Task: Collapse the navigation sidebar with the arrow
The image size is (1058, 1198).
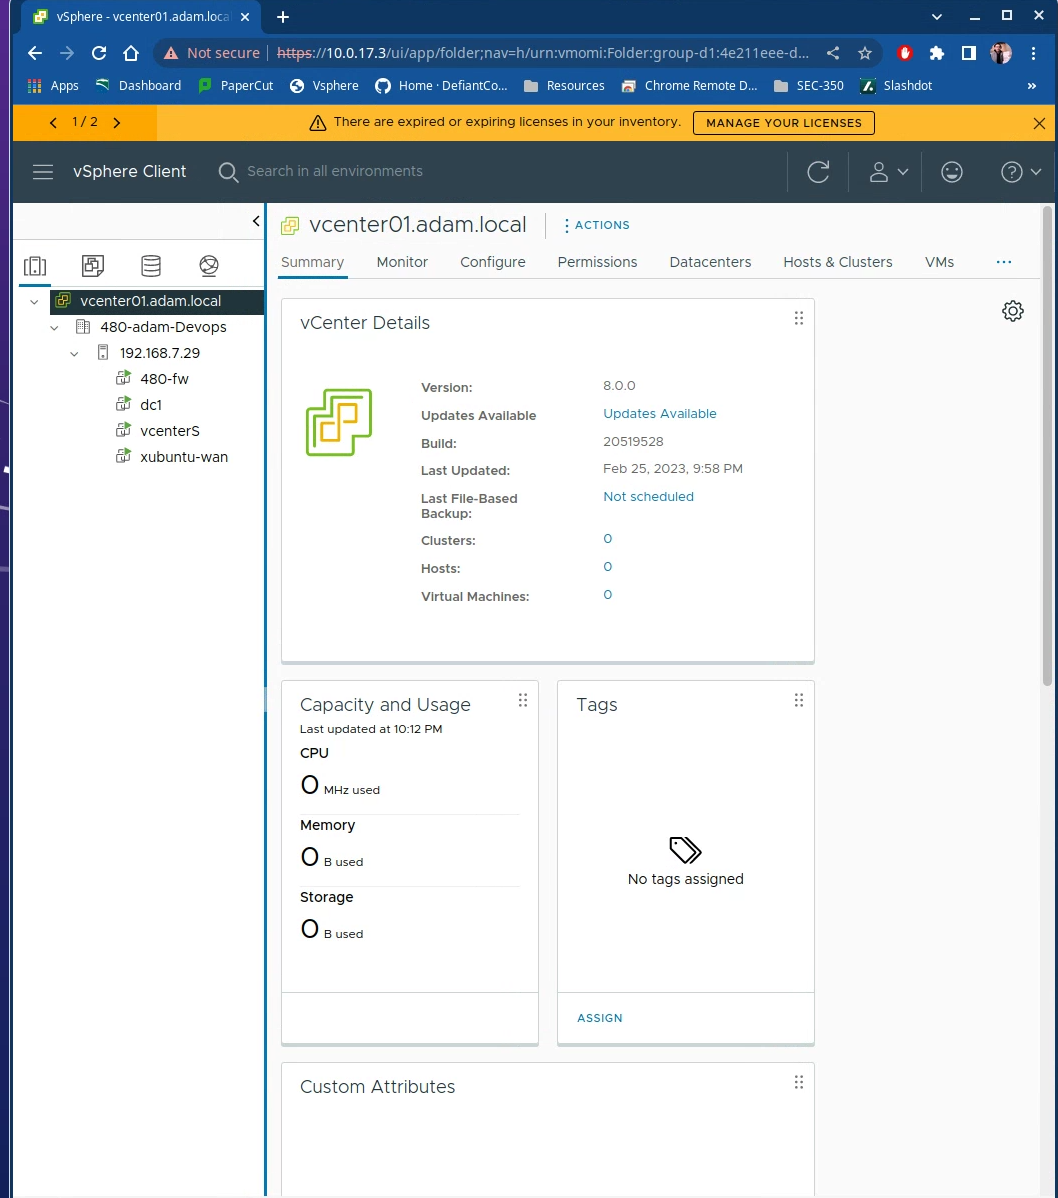Action: pyautogui.click(x=256, y=221)
